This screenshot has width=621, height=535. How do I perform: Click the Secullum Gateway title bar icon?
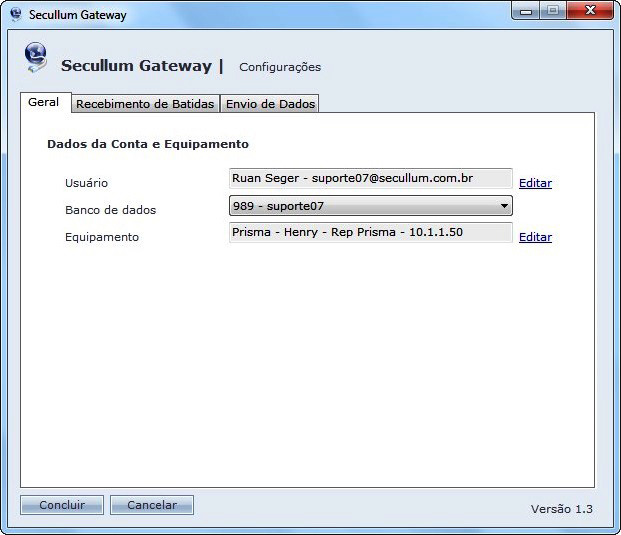click(15, 15)
